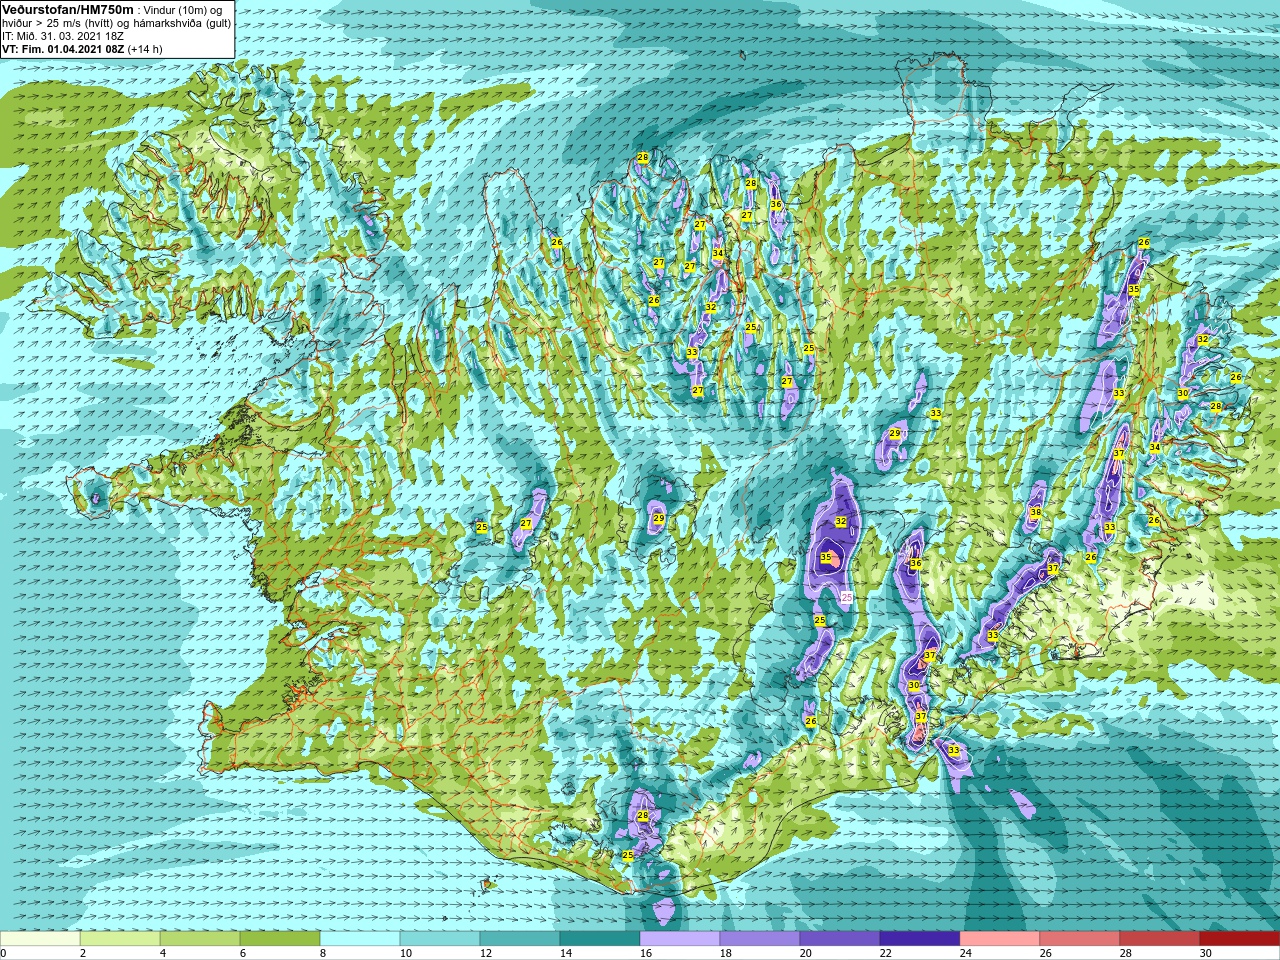Select the light purple 18–20 m/s legend swatch
The width and height of the screenshot is (1280, 960).
click(760, 939)
